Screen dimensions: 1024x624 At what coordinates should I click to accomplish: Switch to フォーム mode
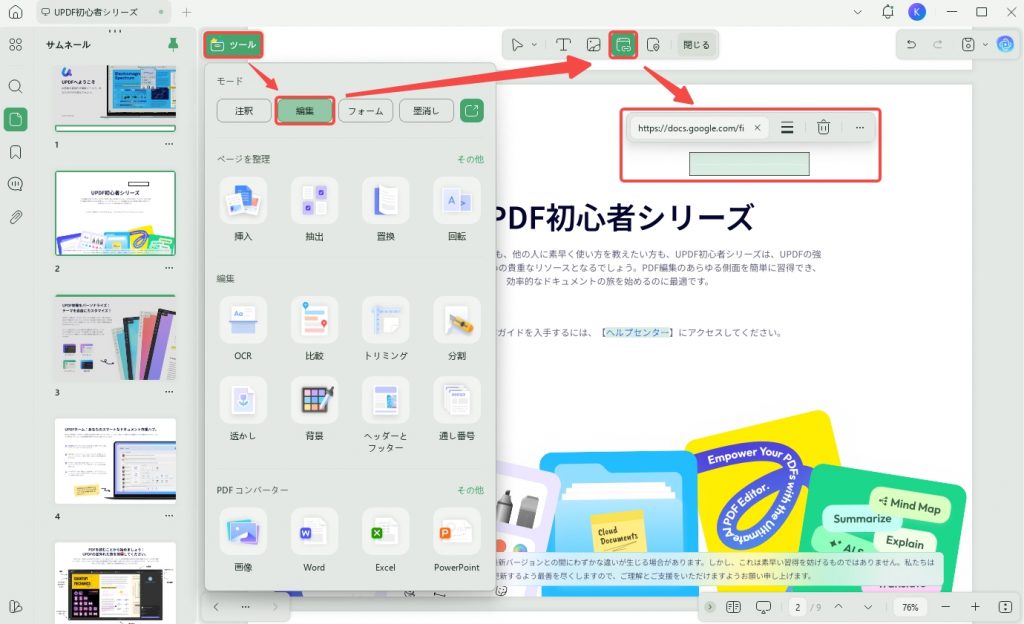point(366,111)
